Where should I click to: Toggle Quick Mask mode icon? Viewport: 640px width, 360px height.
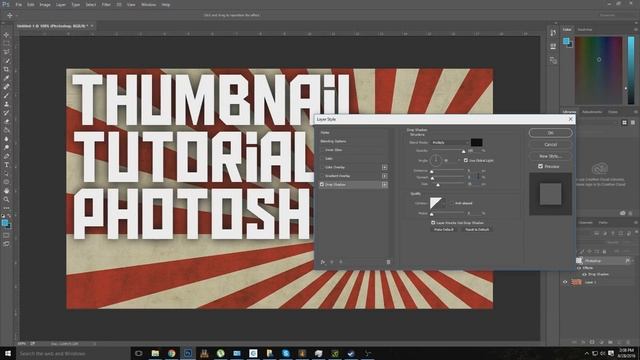[x=6, y=235]
